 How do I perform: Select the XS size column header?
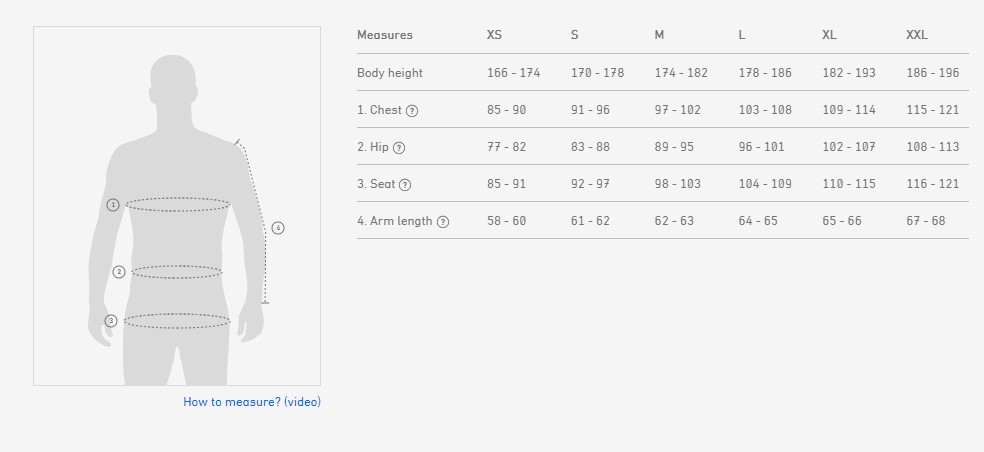(494, 35)
